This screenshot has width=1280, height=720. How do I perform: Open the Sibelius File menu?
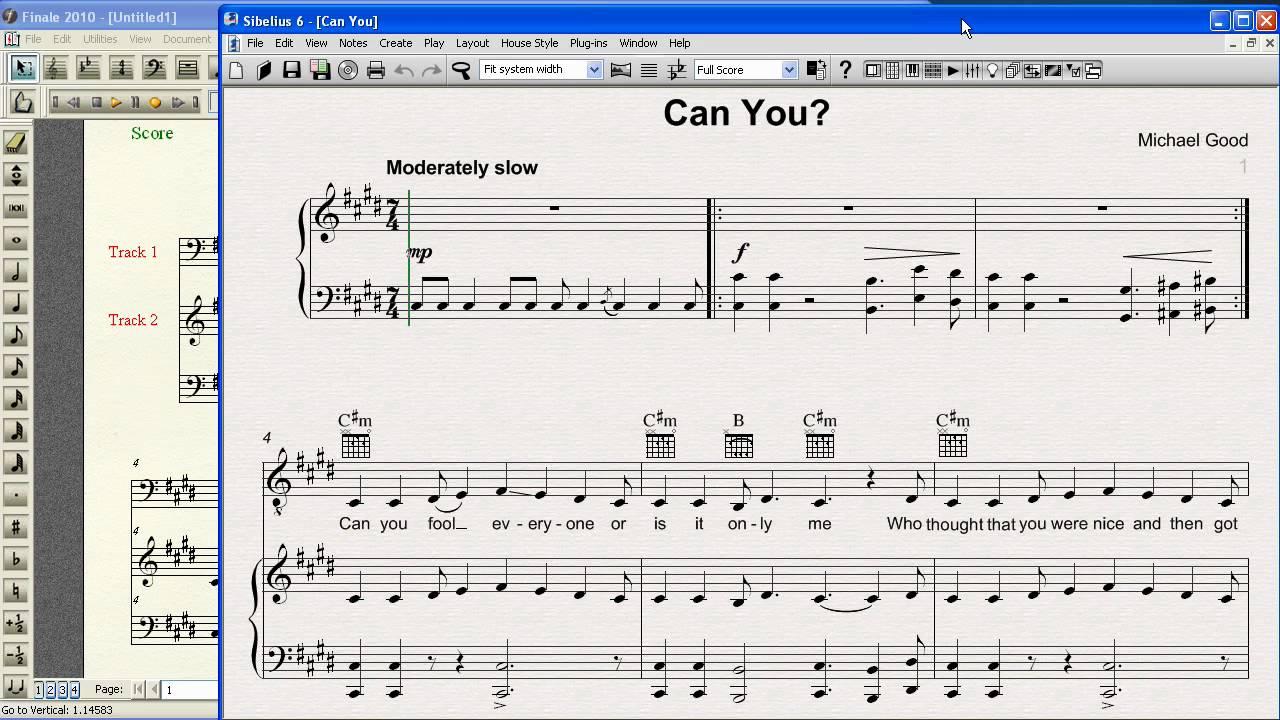click(x=255, y=43)
